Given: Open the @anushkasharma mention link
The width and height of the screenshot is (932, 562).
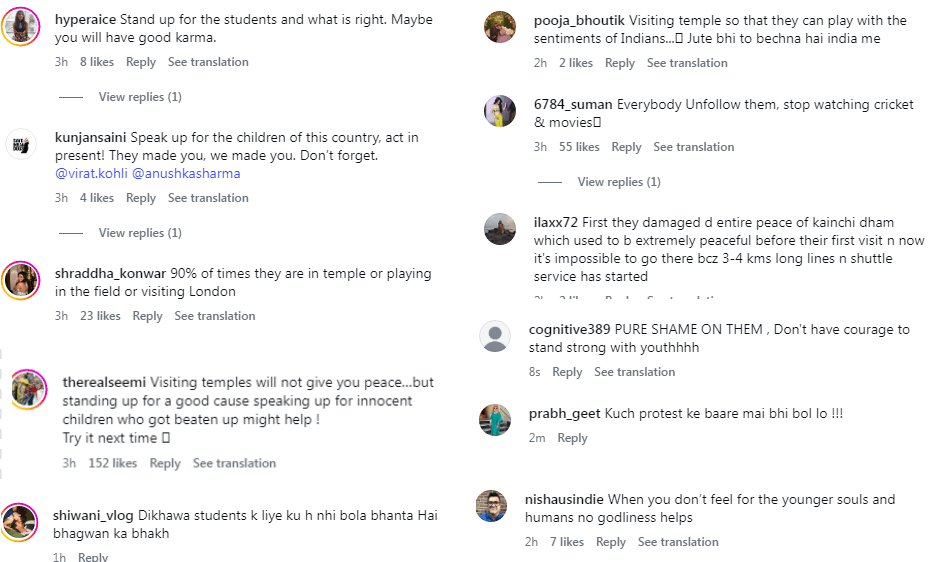Looking at the screenshot, I should pyautogui.click(x=186, y=173).
